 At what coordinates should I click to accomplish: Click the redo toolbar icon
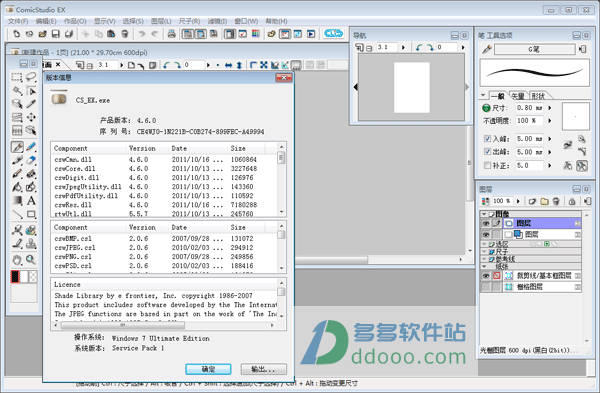tap(155, 34)
